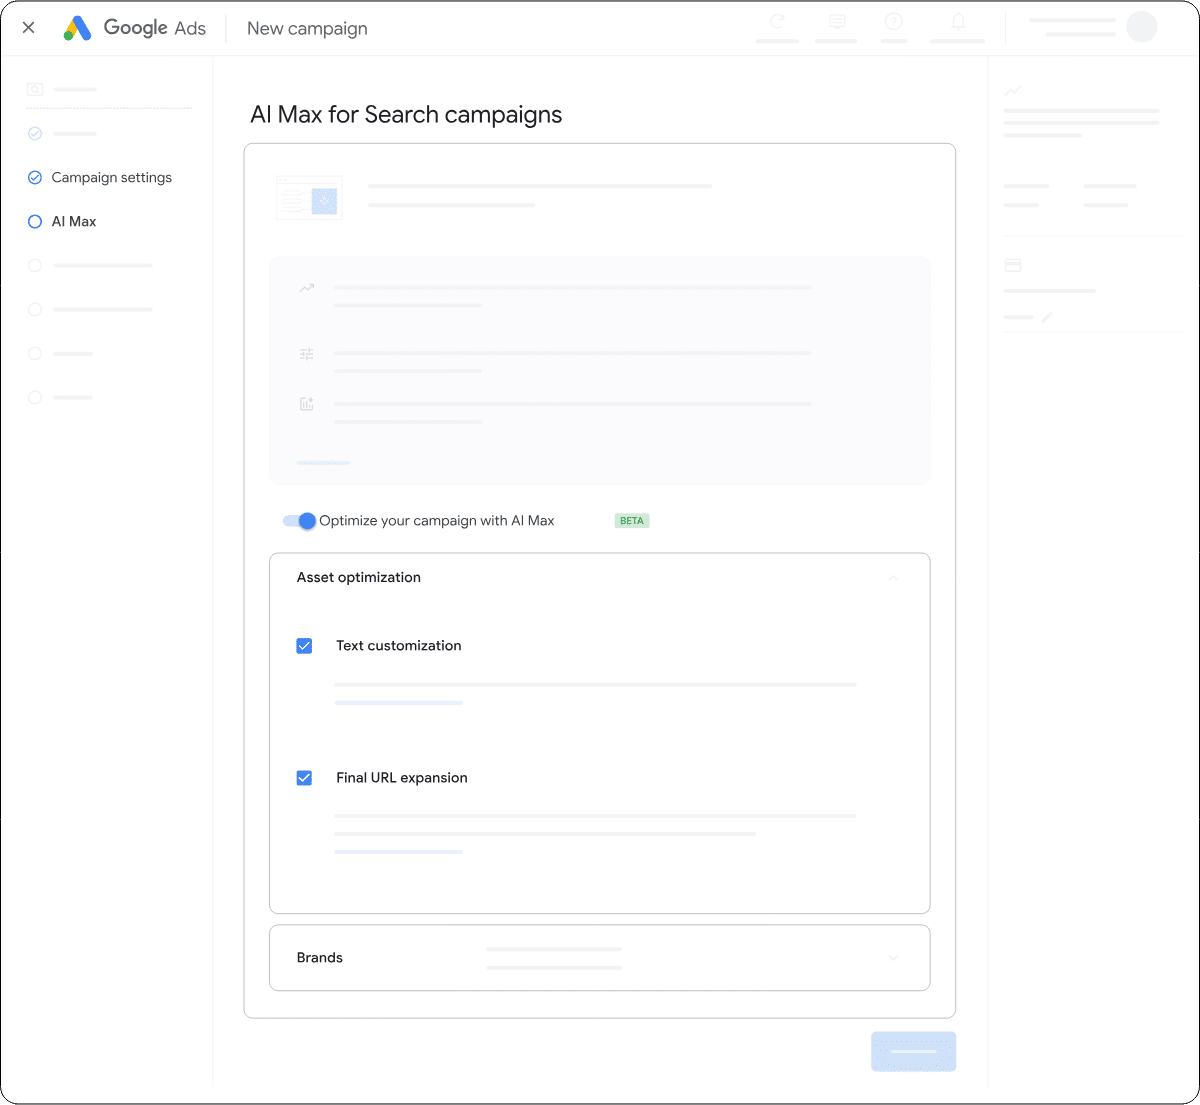Viewport: 1200px width, 1105px height.
Task: Click the pencil edit icon in right panel
Action: pyautogui.click(x=1047, y=317)
